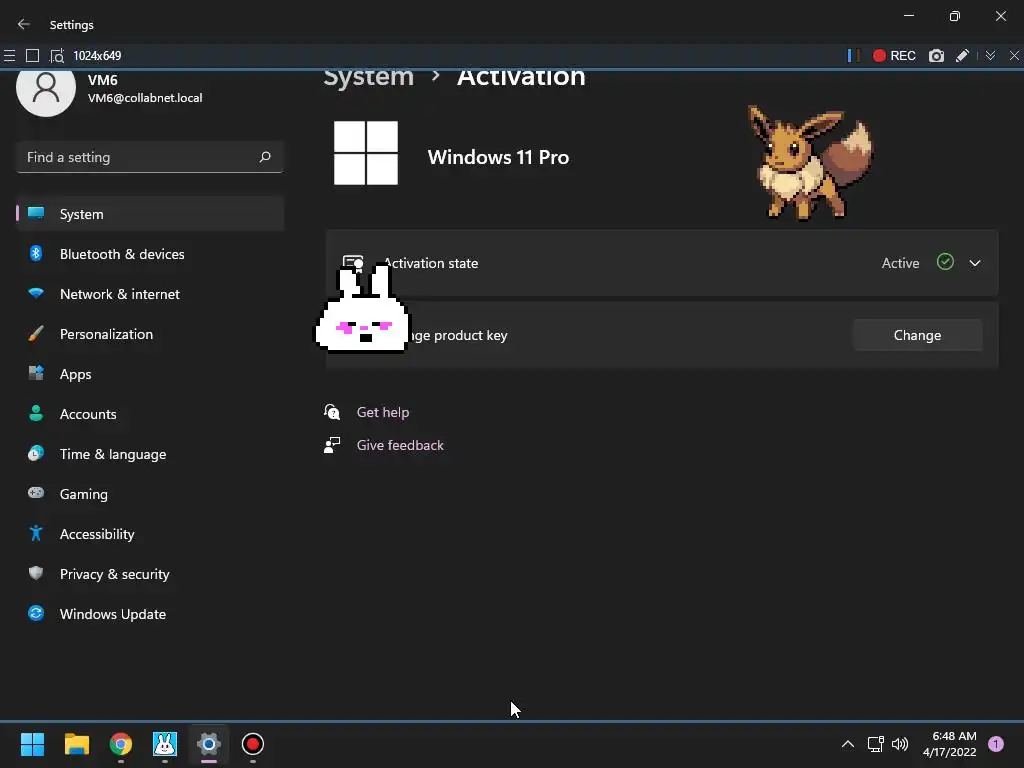Click the blue audio level indicator in recorder bar
This screenshot has height=768, width=1024.
[x=851, y=56]
